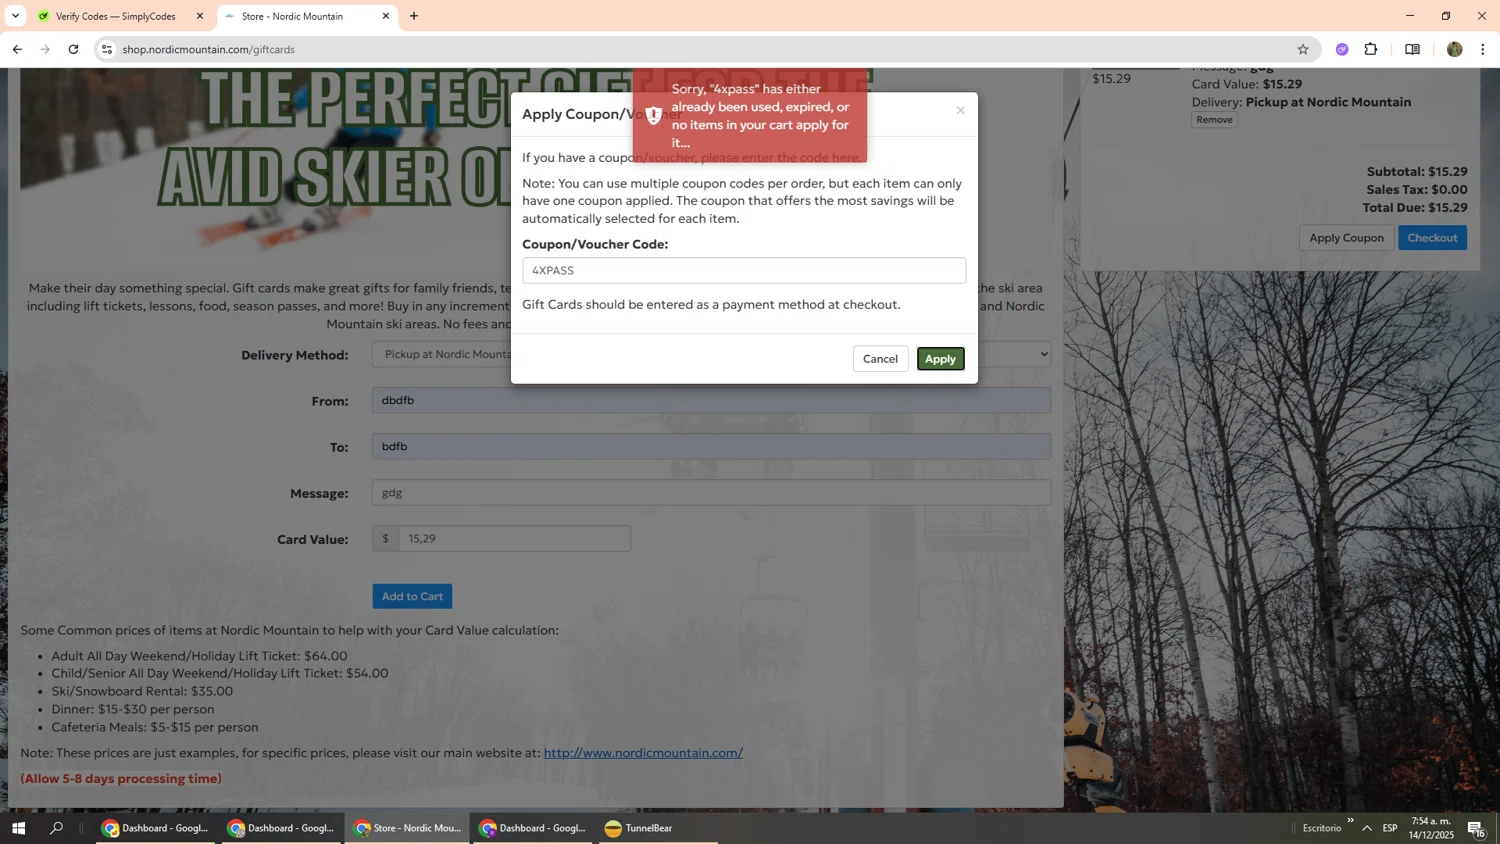Open the Extensions puzzle icon

pyautogui.click(x=1371, y=49)
